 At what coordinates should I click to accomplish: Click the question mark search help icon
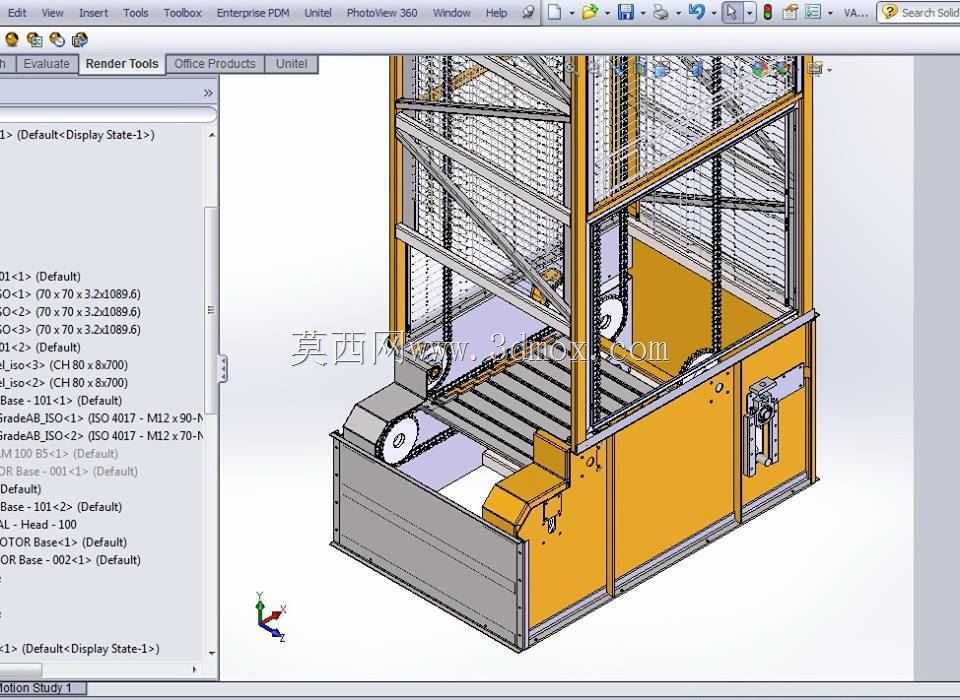pyautogui.click(x=890, y=12)
